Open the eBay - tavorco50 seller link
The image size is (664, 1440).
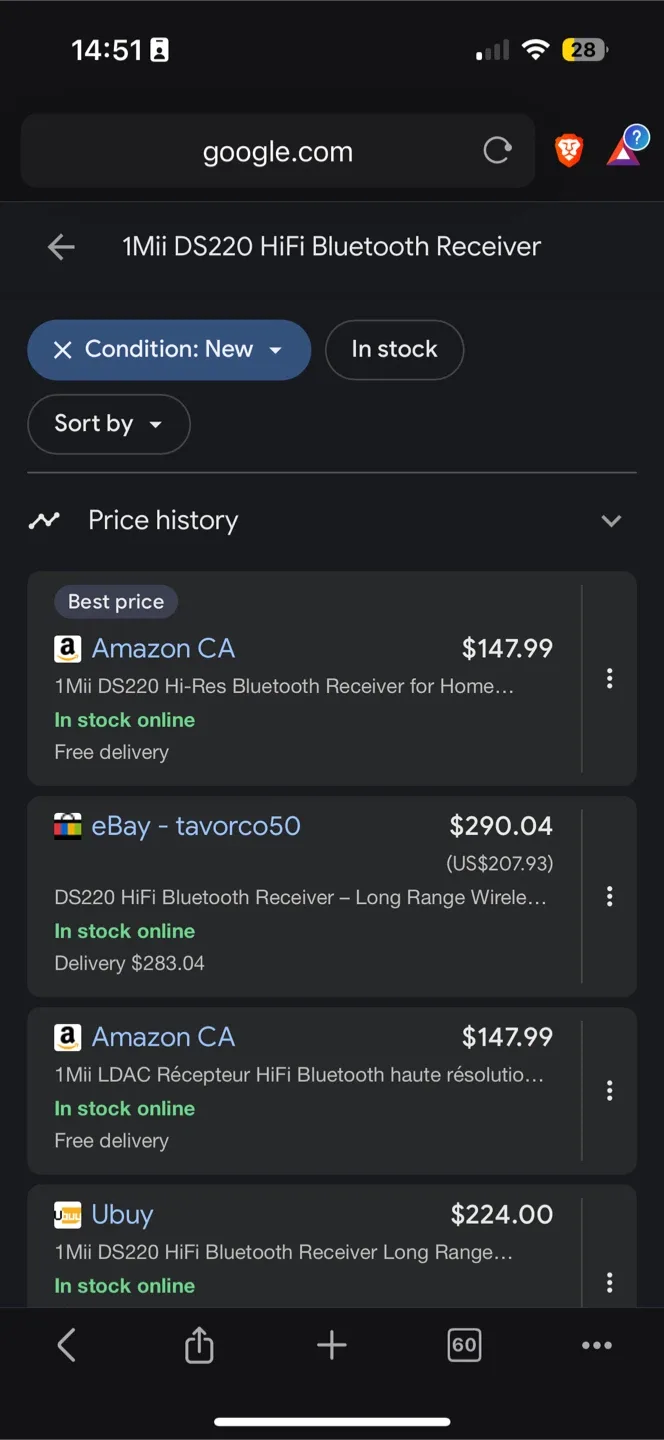coord(195,826)
